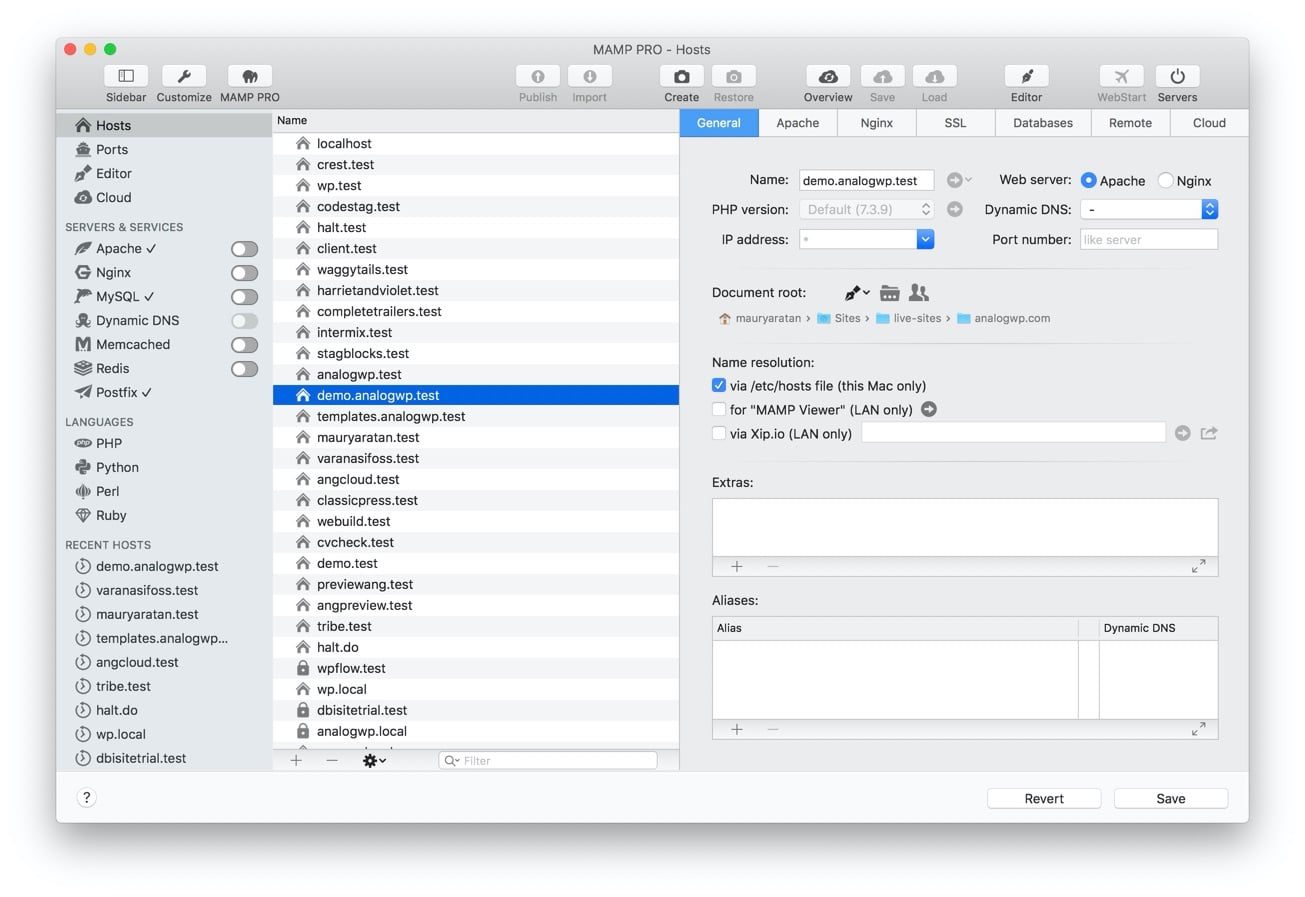Click the cloud Save toolbar icon
The image size is (1305, 897).
click(x=883, y=76)
